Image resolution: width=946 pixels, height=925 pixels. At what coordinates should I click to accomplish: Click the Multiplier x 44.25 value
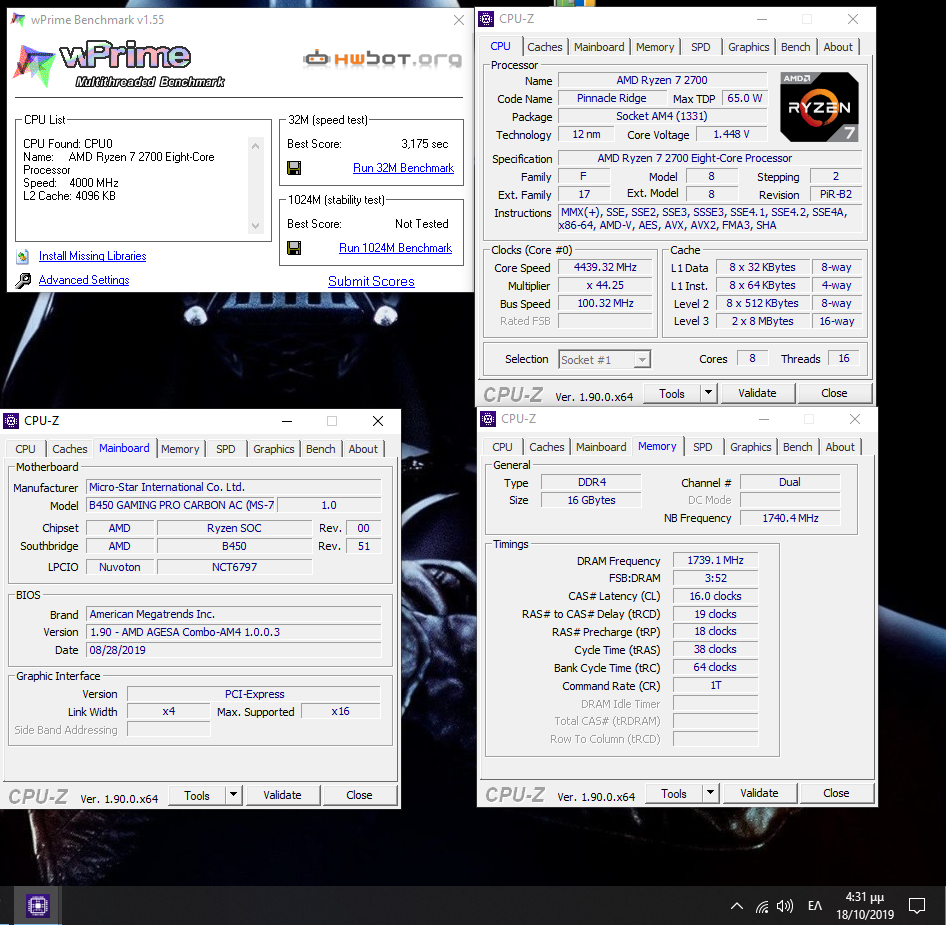[x=605, y=285]
